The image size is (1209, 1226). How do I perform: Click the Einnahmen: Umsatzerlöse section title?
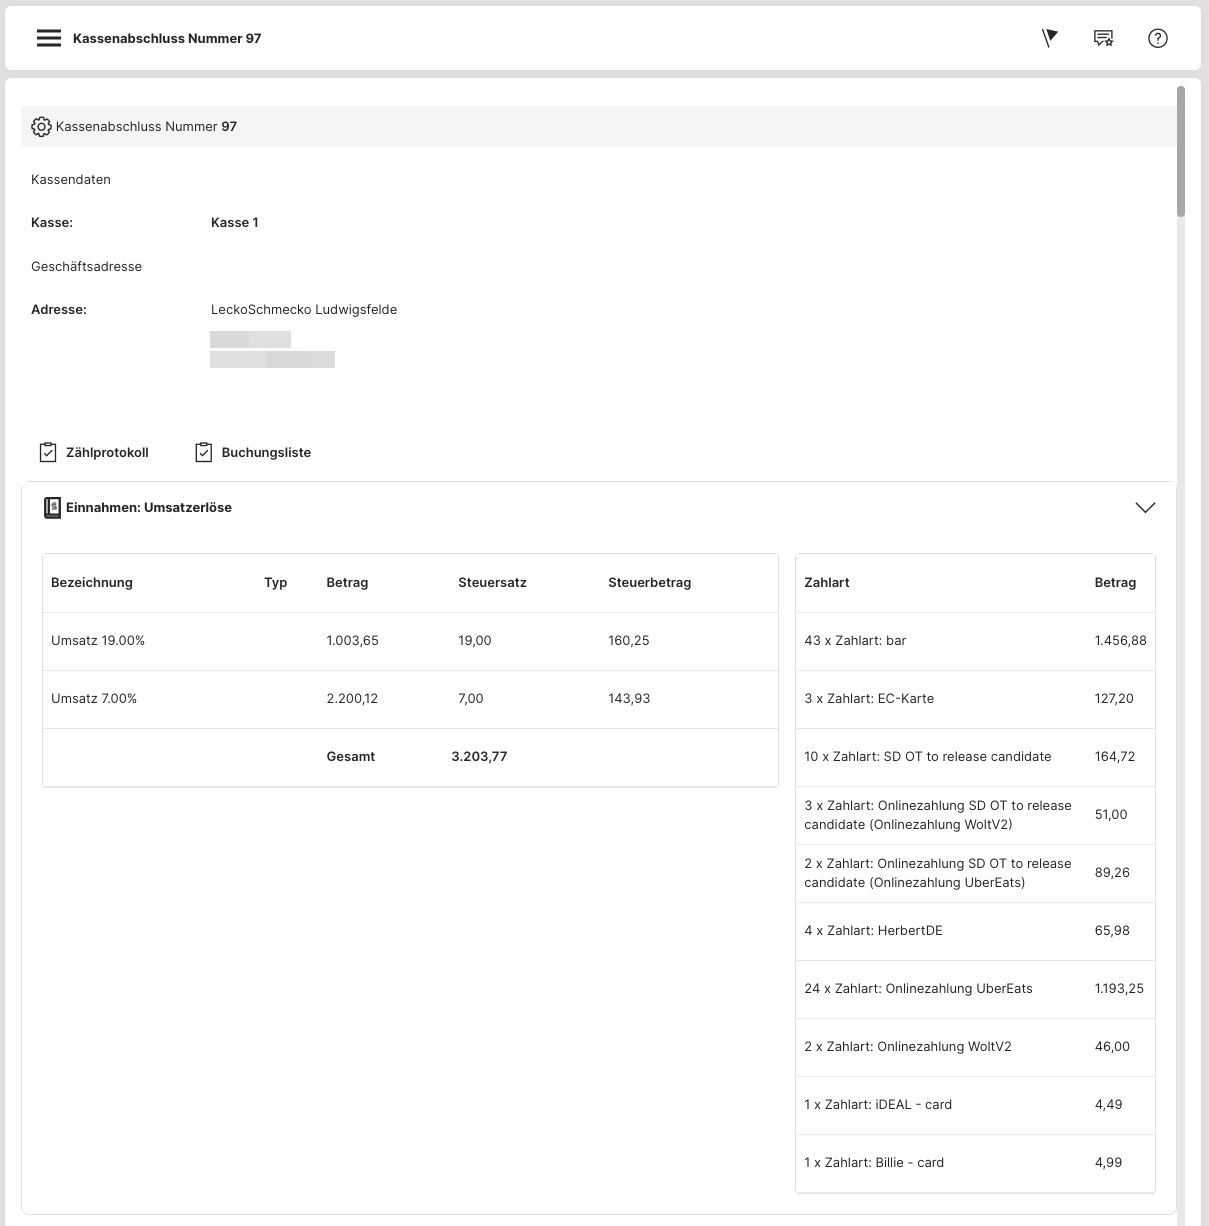(x=149, y=508)
